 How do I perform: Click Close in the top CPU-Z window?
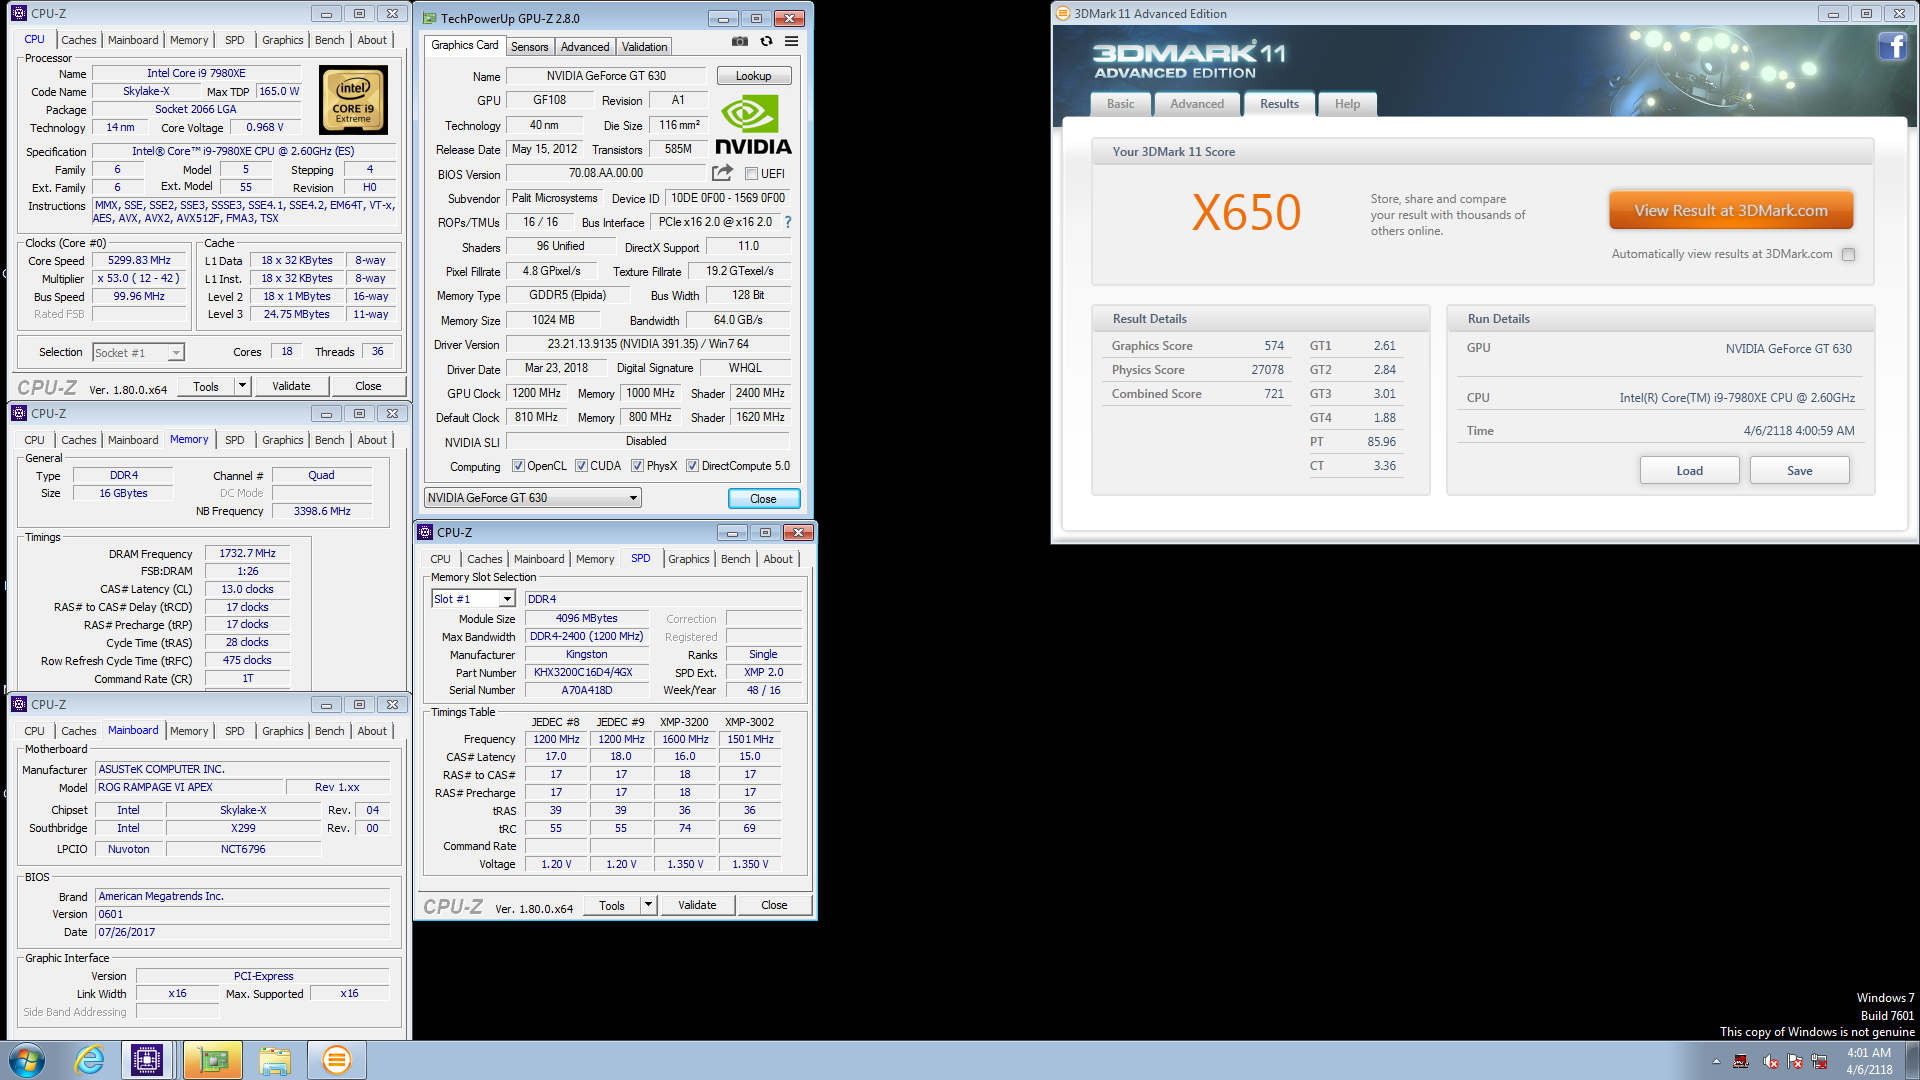pos(368,386)
